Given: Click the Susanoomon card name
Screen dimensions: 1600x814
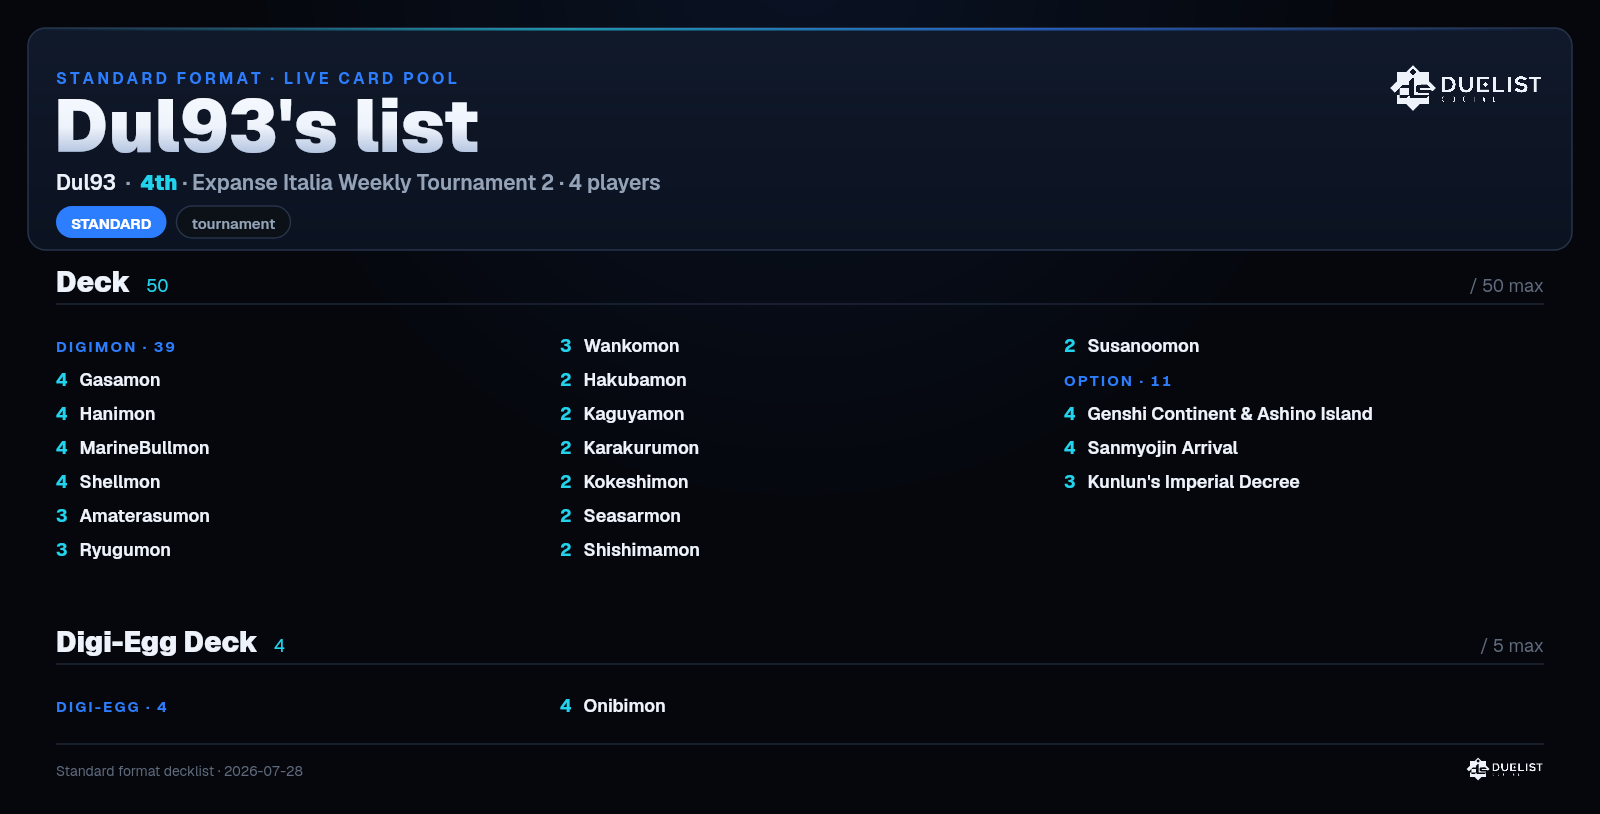Looking at the screenshot, I should click(1143, 346).
